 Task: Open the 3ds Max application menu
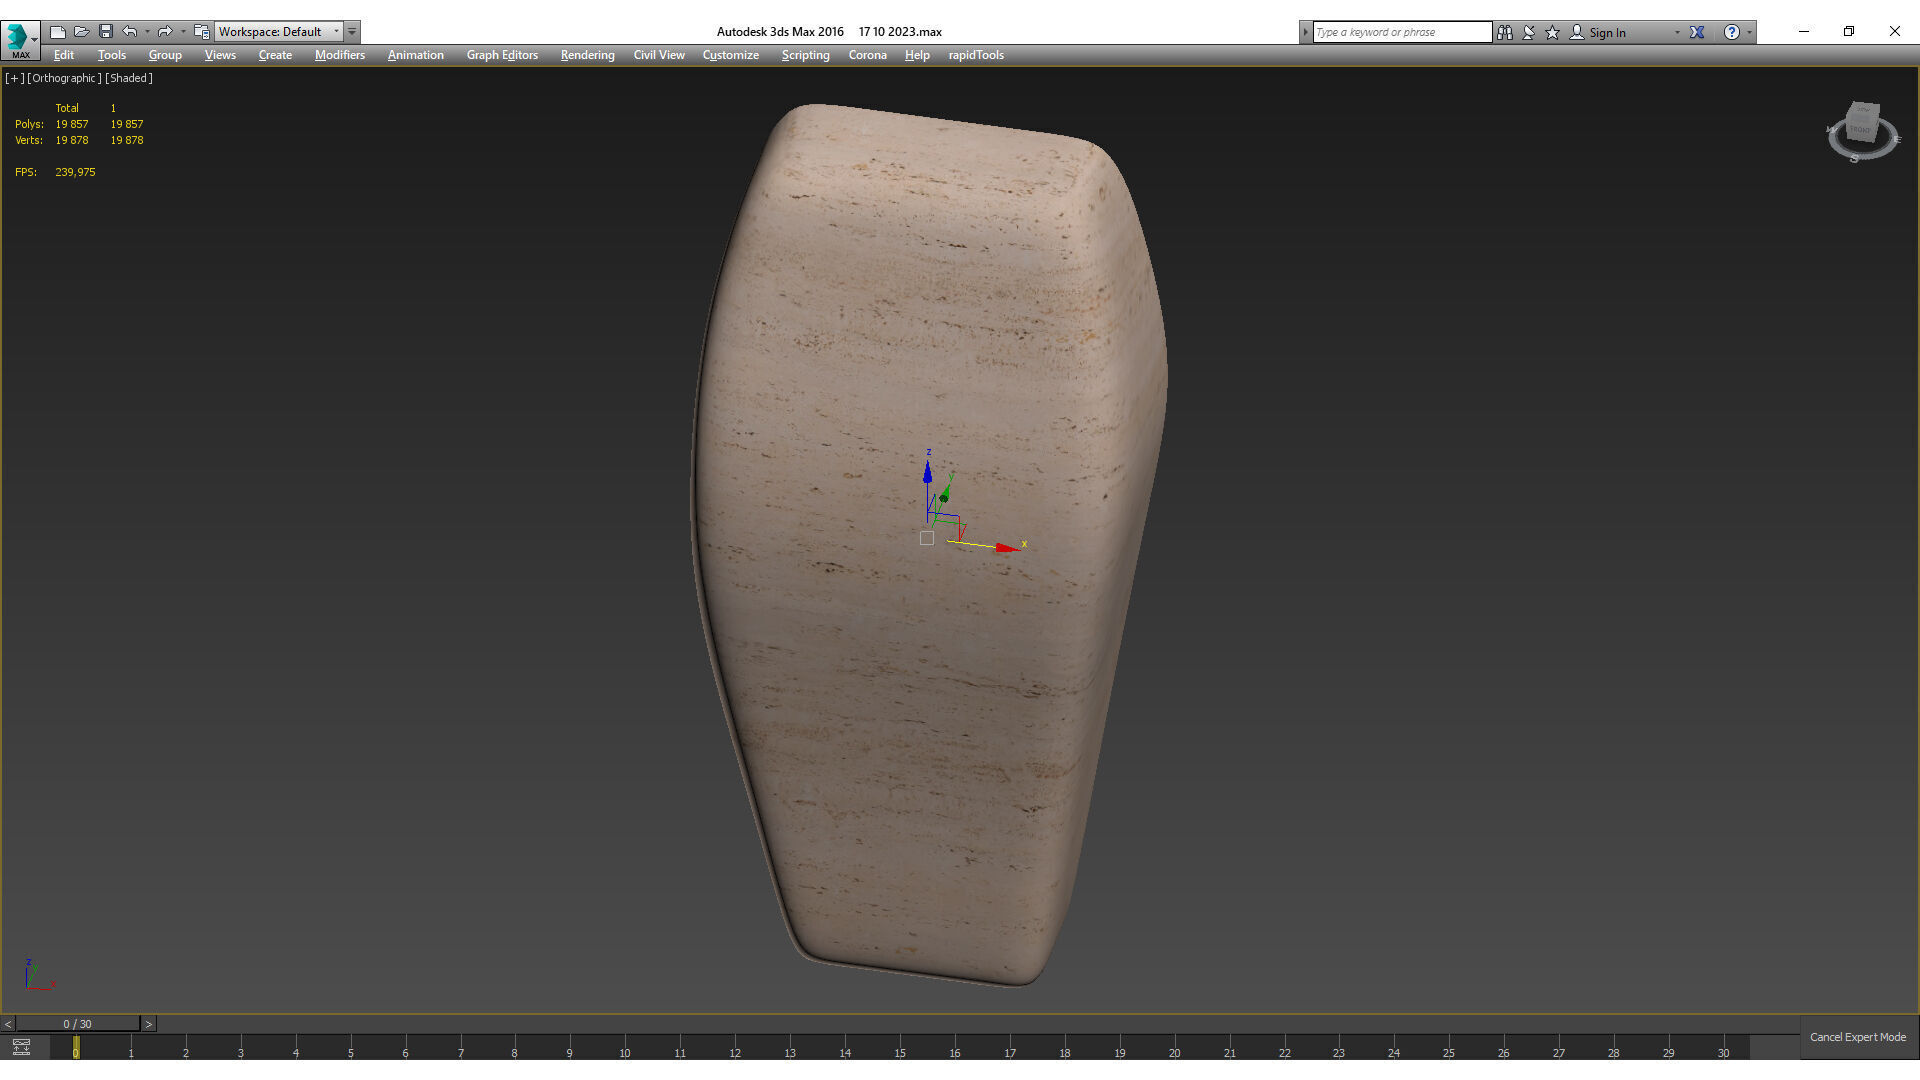20,40
